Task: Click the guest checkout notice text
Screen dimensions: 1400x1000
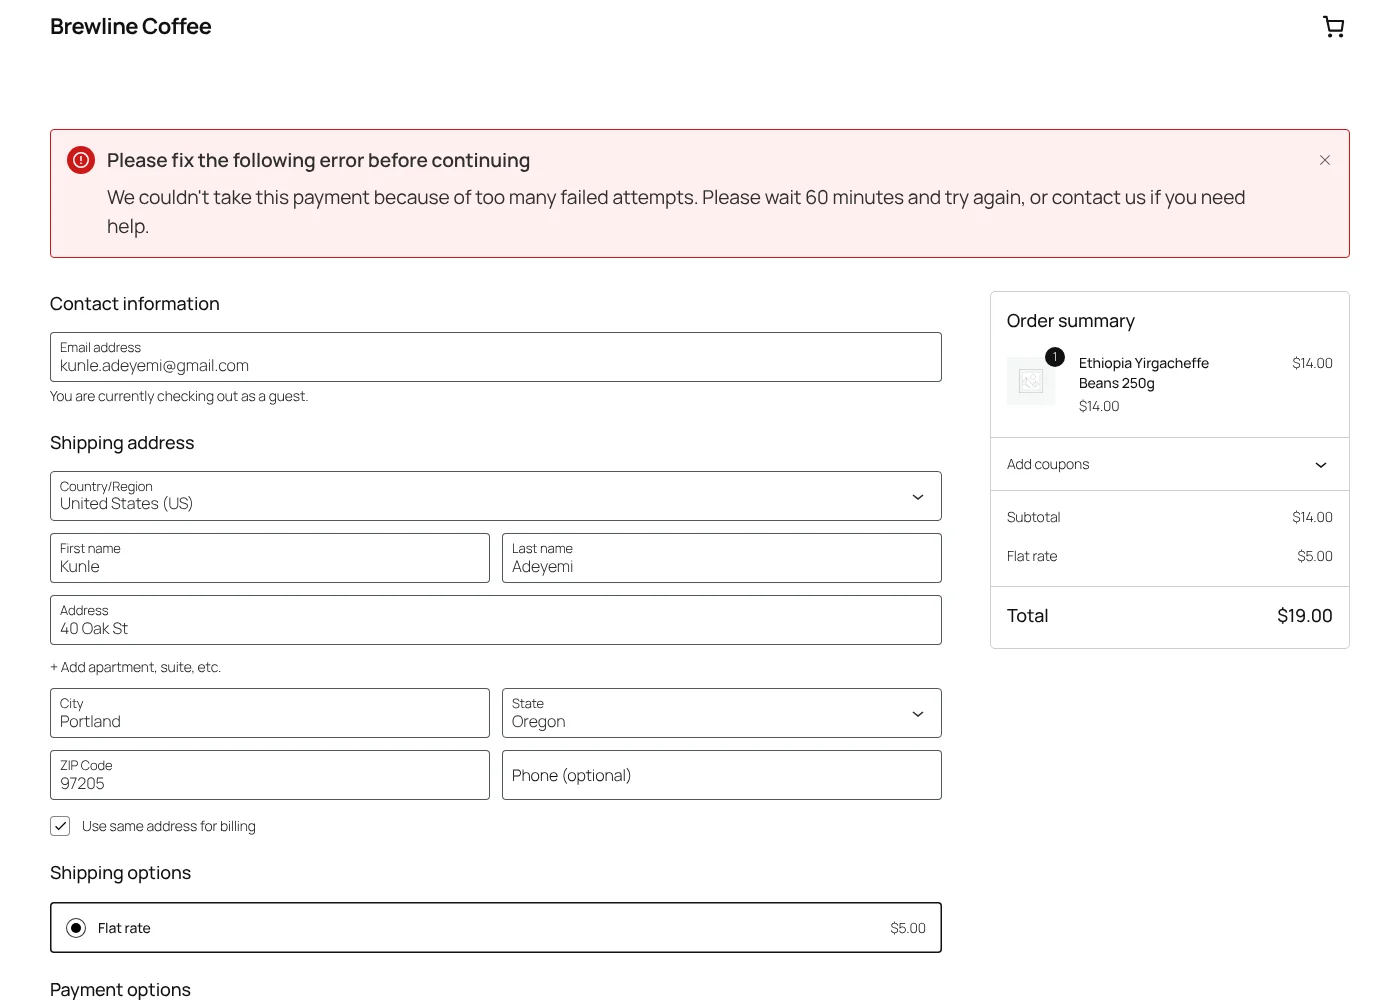Action: (x=179, y=396)
